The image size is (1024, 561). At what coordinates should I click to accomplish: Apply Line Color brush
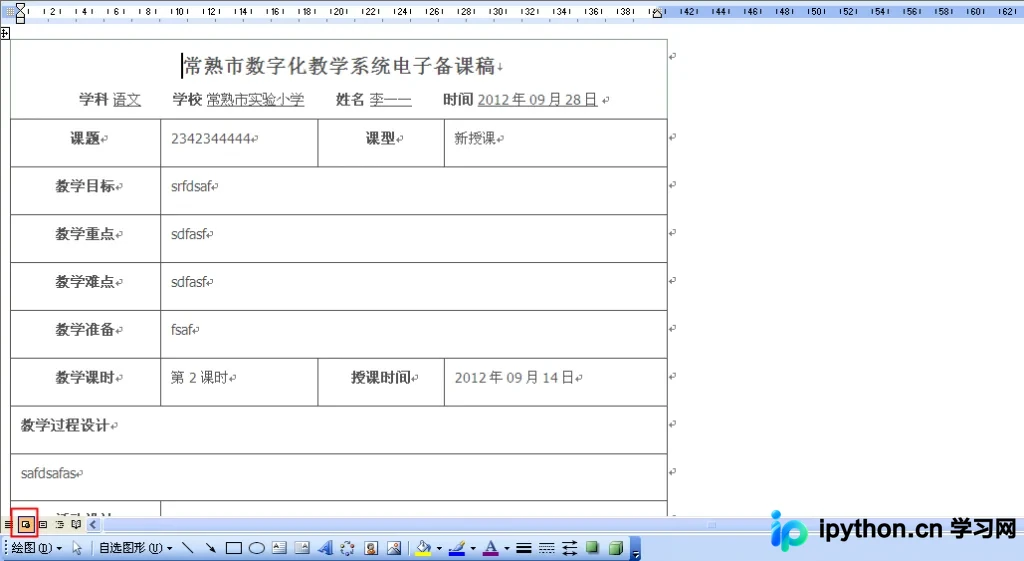pos(457,548)
